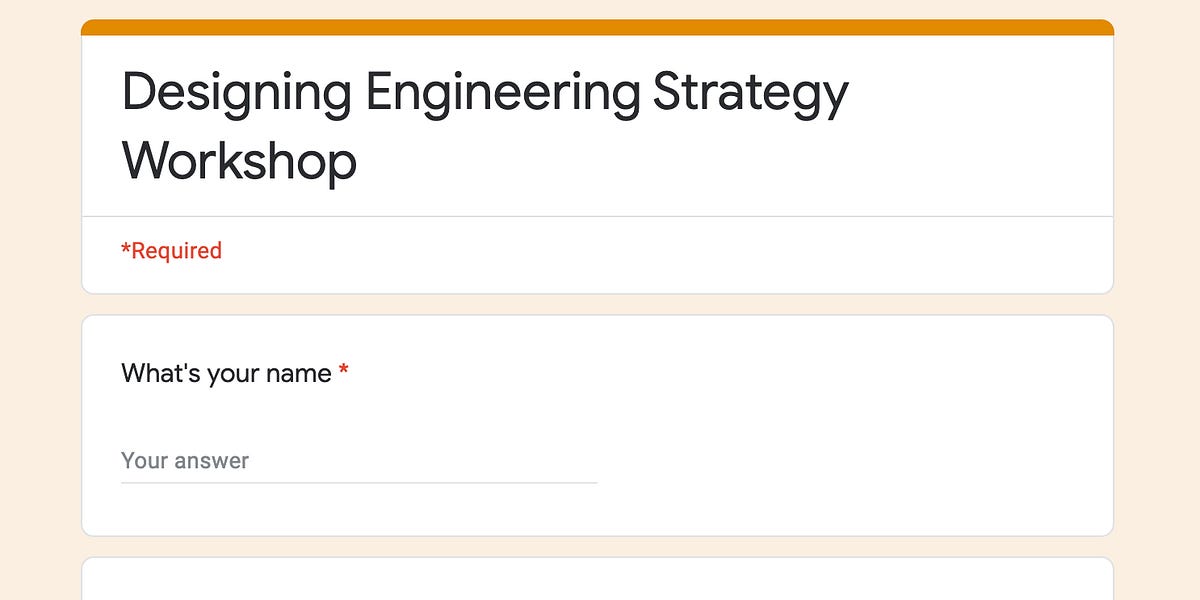Click the placeholder text "Your answer"
This screenshot has height=600, width=1200.
point(183,460)
